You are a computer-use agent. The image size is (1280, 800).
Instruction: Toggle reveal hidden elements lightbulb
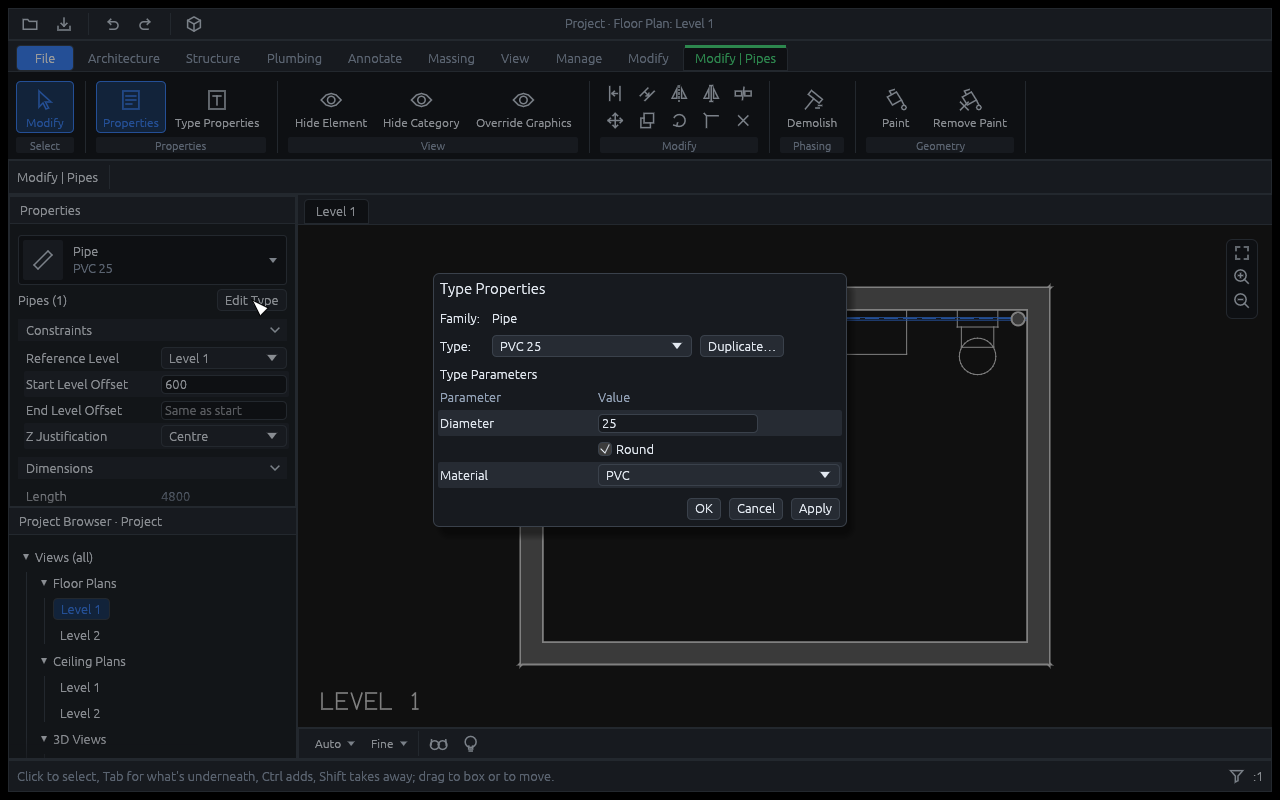tap(470, 744)
